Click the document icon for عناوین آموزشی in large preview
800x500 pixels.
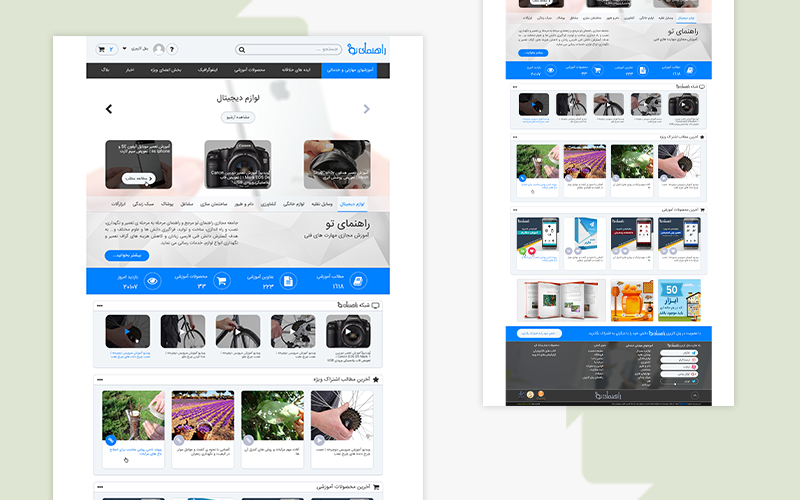point(288,281)
